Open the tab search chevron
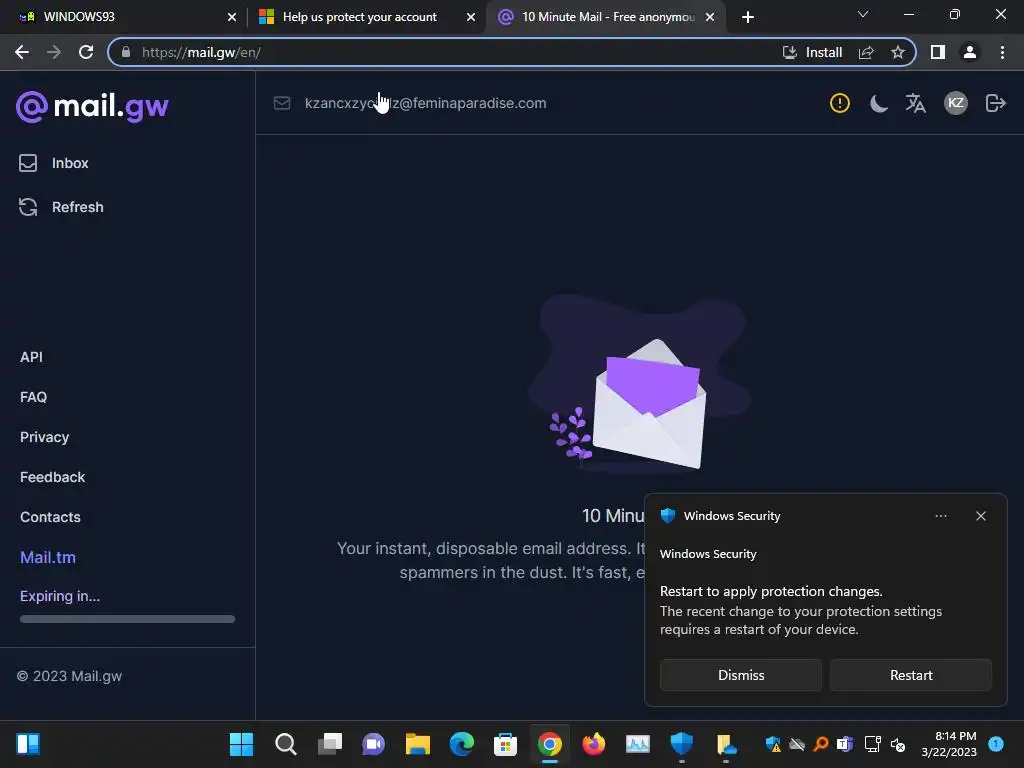 pos(863,14)
